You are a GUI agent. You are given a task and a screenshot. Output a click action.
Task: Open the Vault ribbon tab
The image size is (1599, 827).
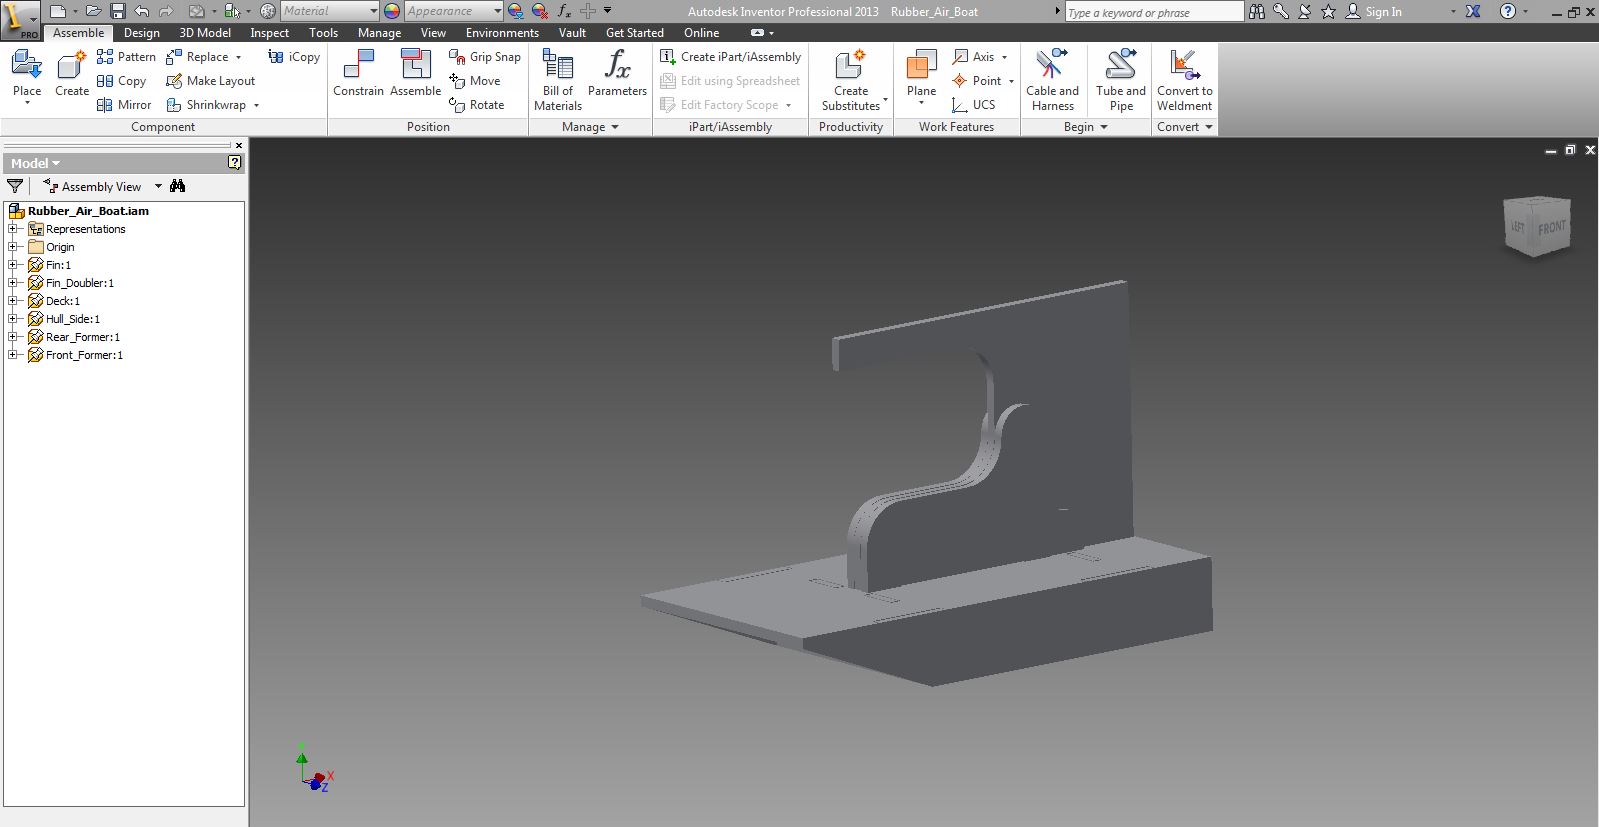tap(572, 33)
